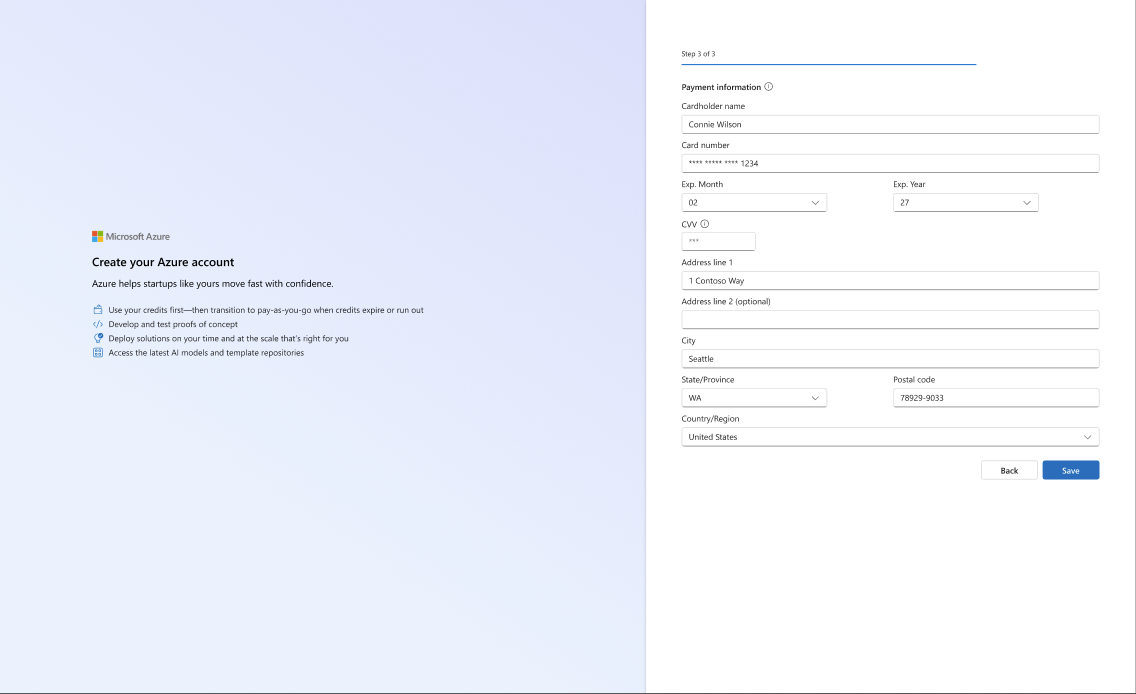
Task: Click the Back button
Action: point(1009,470)
